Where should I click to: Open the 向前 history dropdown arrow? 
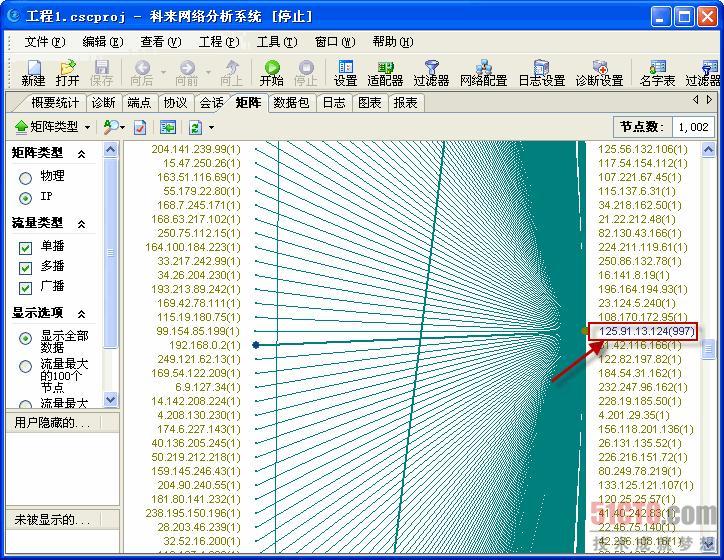coord(208,72)
